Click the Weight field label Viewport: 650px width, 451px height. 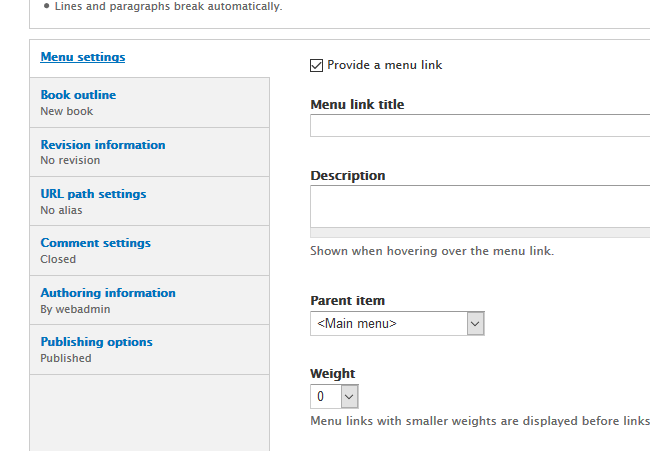pos(332,374)
